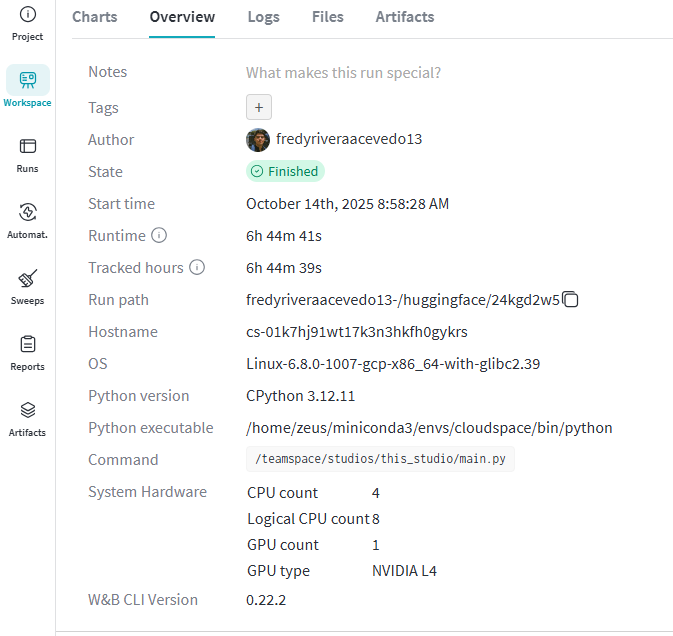Open Artifacts from the sidebar
The image size is (673, 636).
(x=27, y=420)
